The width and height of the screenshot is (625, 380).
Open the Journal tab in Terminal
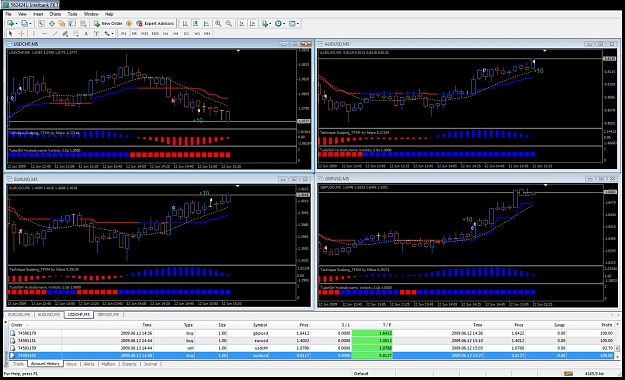point(150,364)
